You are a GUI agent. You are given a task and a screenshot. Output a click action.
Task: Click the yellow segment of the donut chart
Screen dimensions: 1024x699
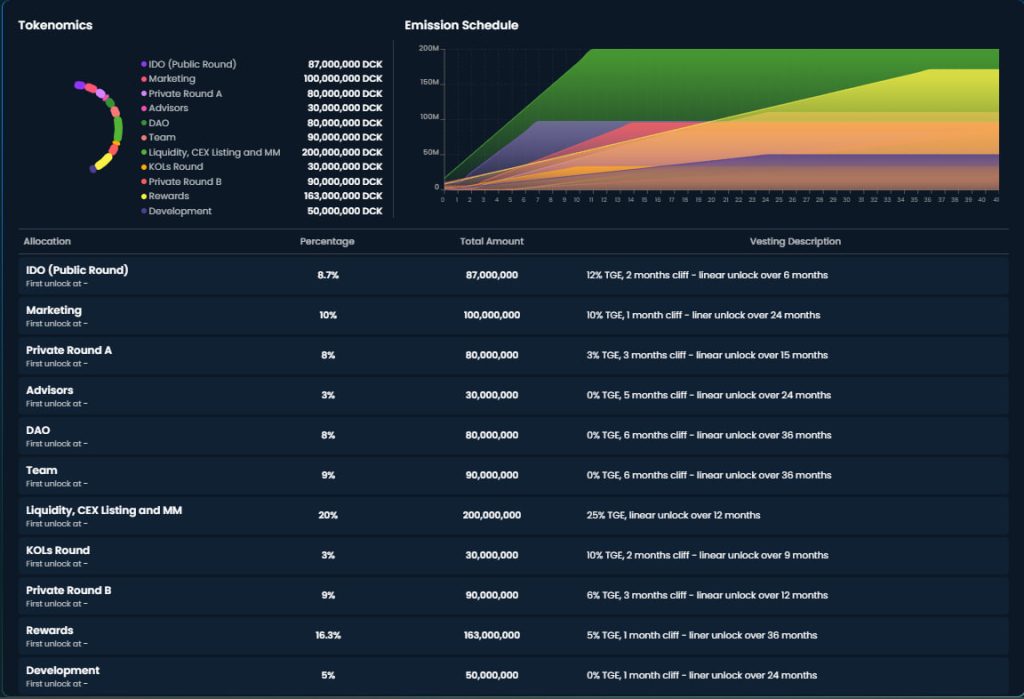(103, 160)
